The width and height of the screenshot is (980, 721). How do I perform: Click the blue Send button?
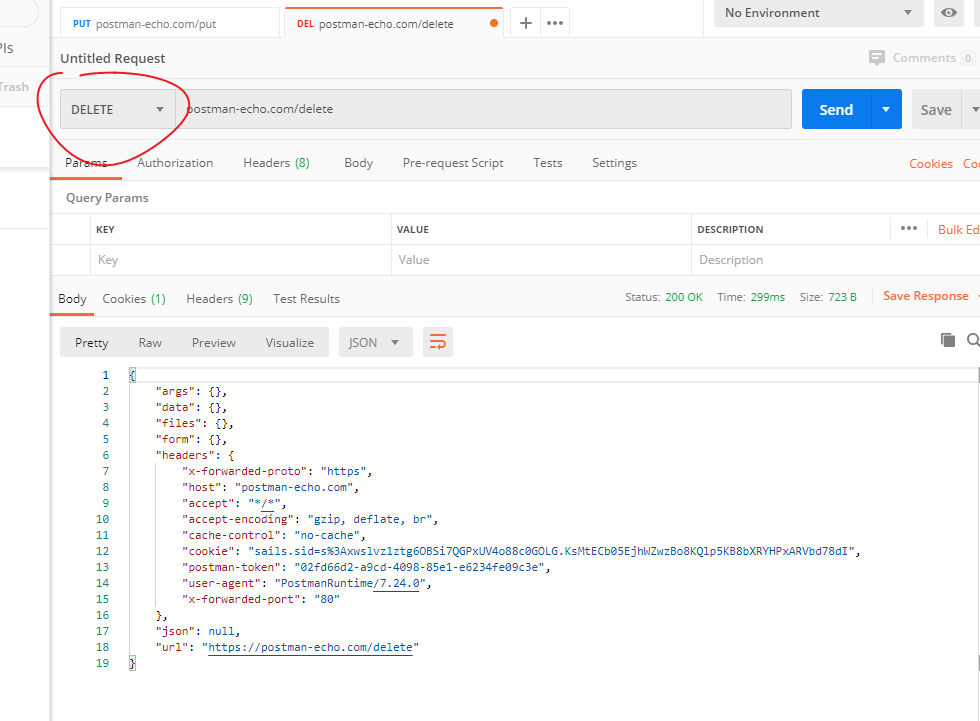pos(836,109)
